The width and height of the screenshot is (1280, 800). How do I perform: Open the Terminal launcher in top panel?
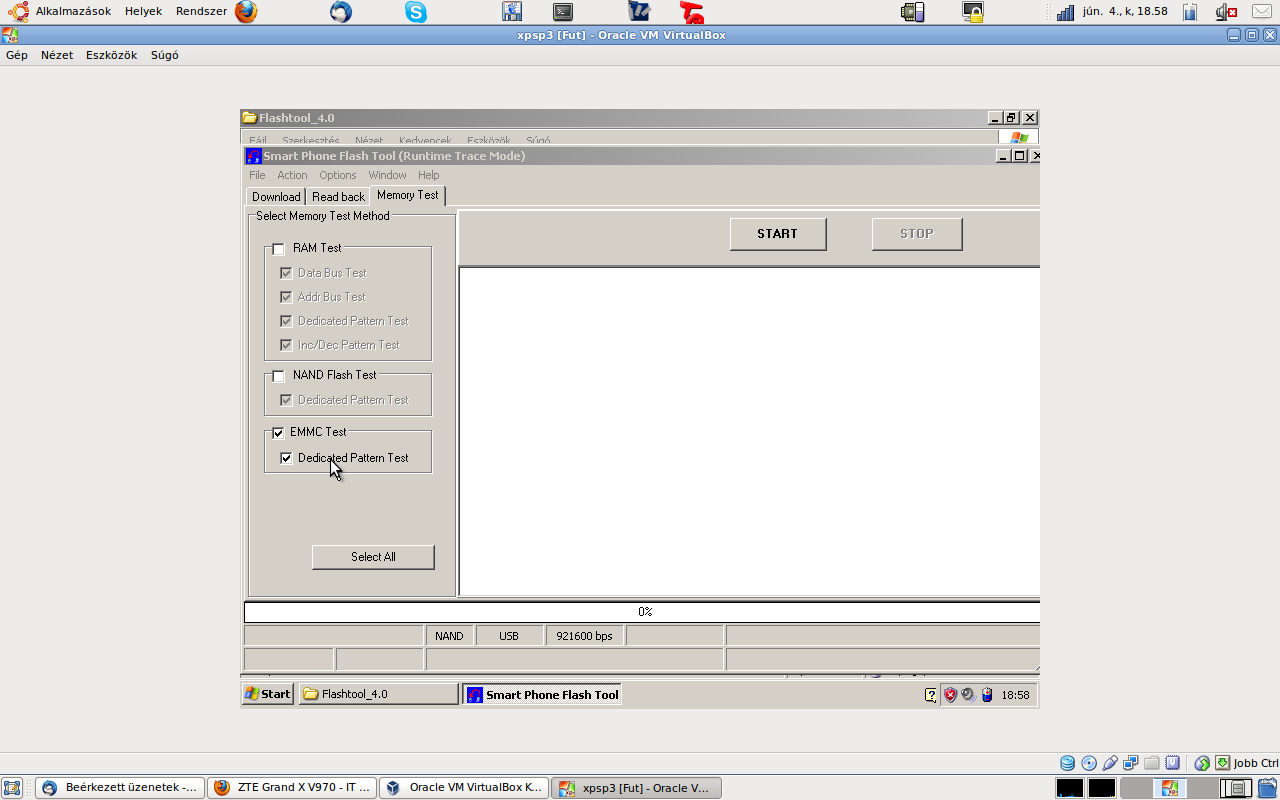coord(563,12)
